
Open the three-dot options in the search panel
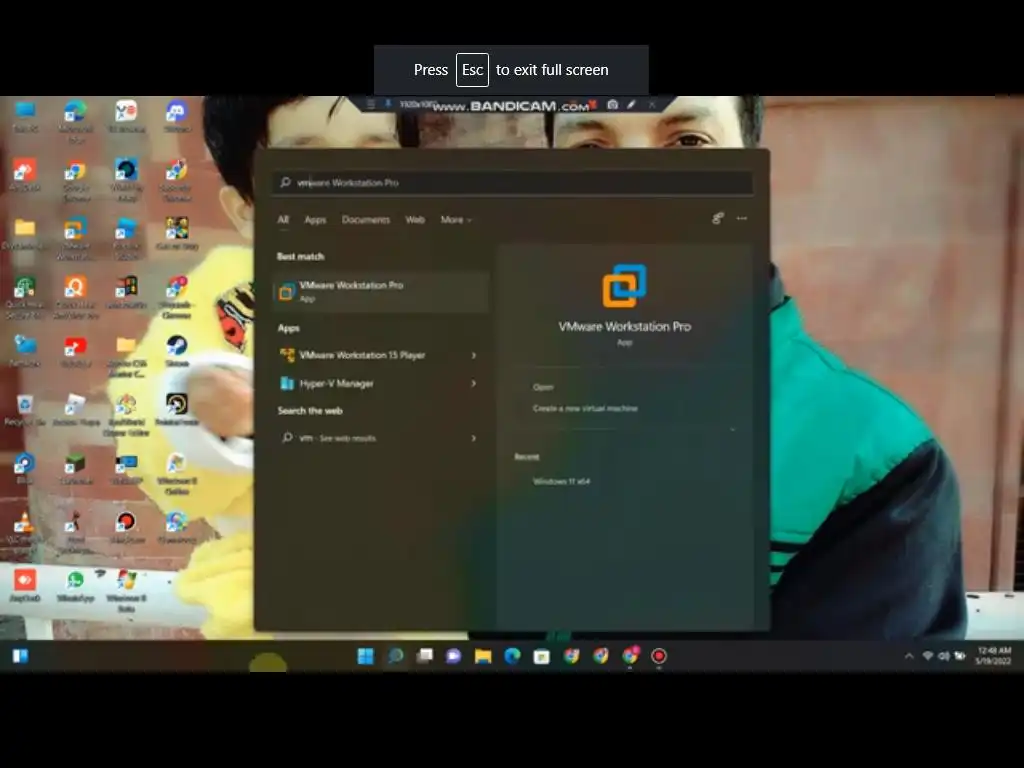(742, 219)
